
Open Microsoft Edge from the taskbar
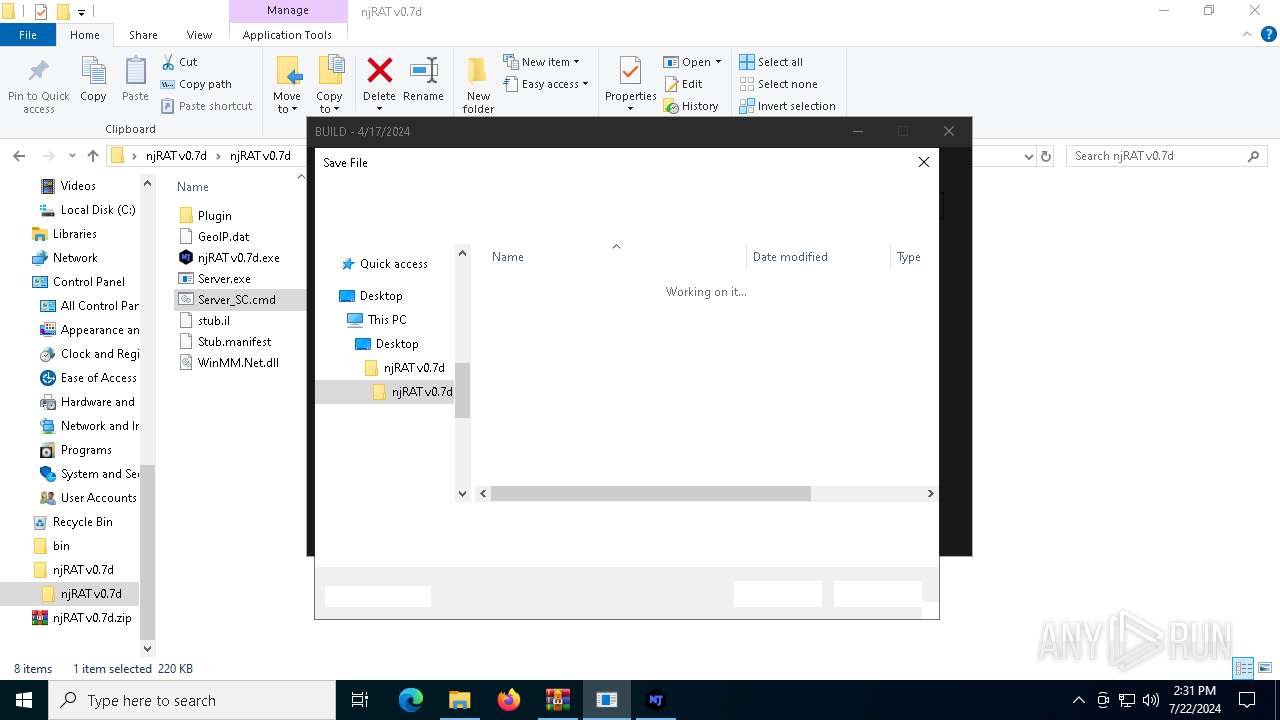[x=411, y=700]
